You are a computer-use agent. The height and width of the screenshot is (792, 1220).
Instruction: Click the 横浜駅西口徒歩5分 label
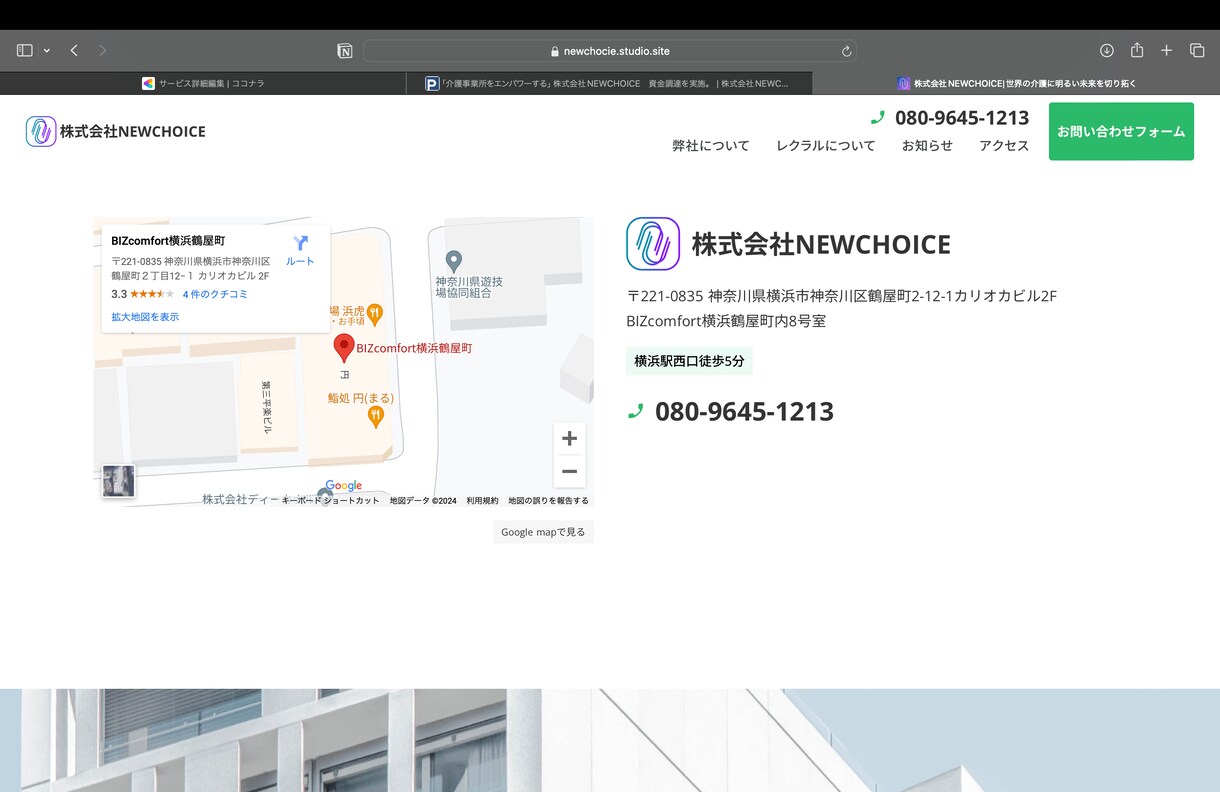click(x=689, y=361)
